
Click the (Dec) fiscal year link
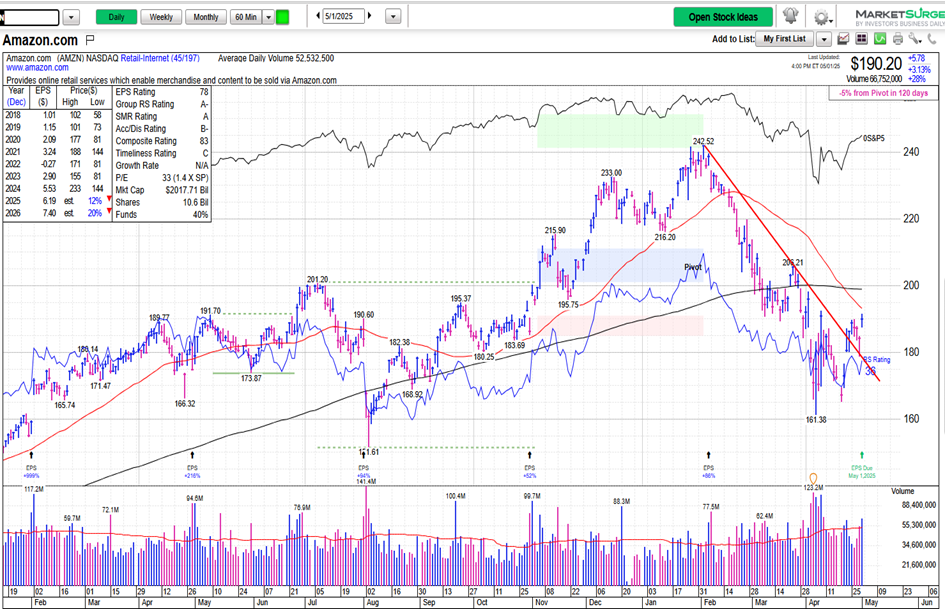click(16, 102)
